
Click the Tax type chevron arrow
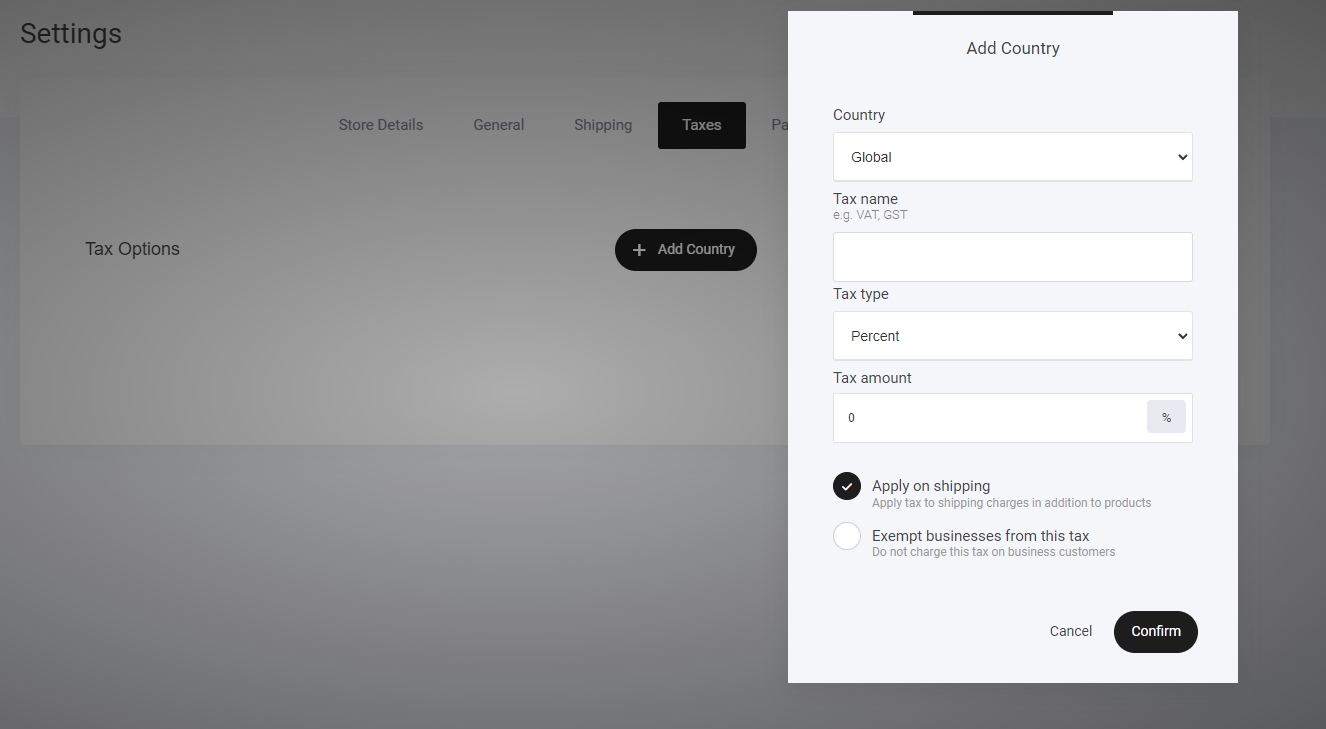pos(1182,336)
